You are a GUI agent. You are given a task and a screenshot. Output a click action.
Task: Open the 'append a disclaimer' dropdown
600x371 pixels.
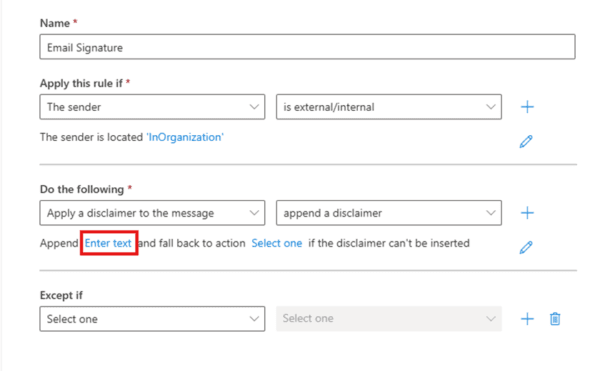[389, 213]
